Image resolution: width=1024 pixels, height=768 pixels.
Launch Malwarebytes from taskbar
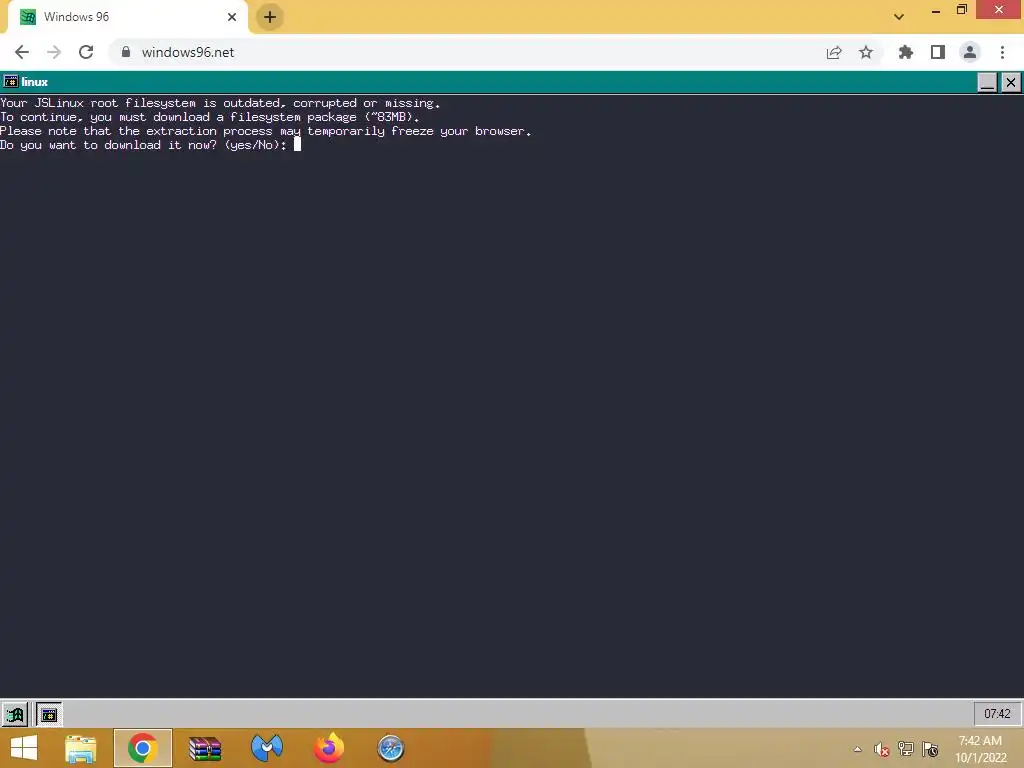point(266,748)
